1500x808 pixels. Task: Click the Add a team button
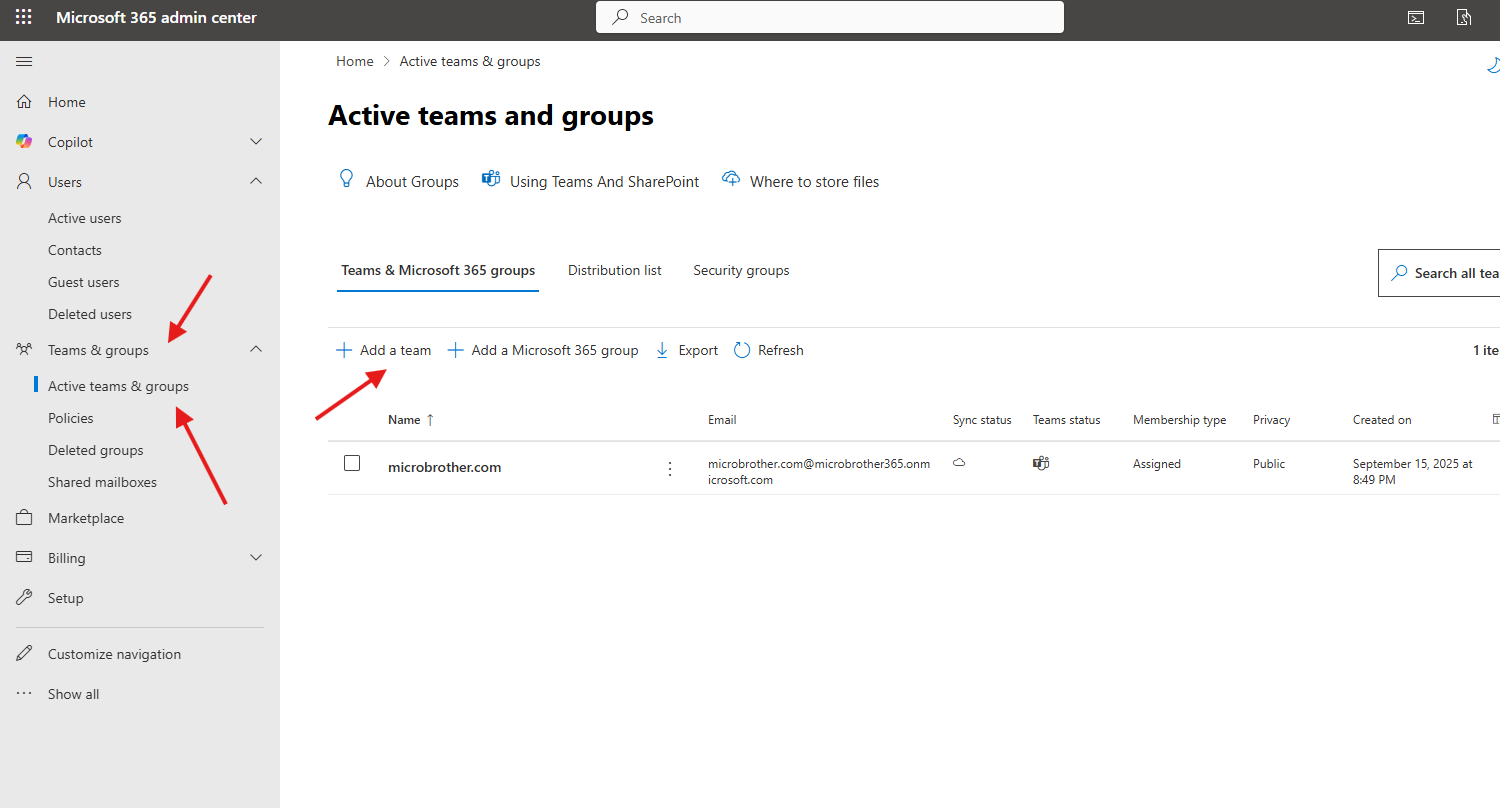click(x=384, y=350)
